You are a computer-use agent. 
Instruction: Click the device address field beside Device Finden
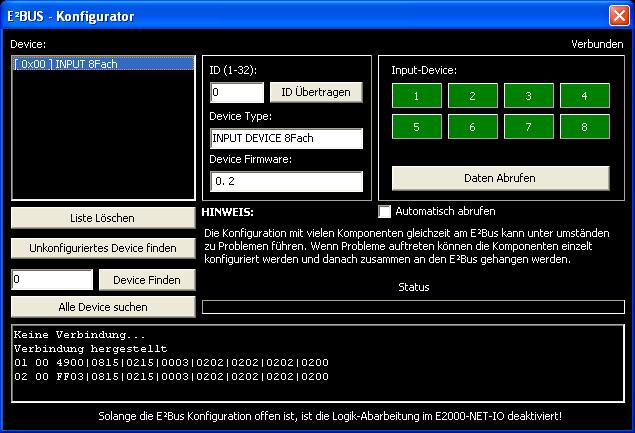pyautogui.click(x=52, y=280)
